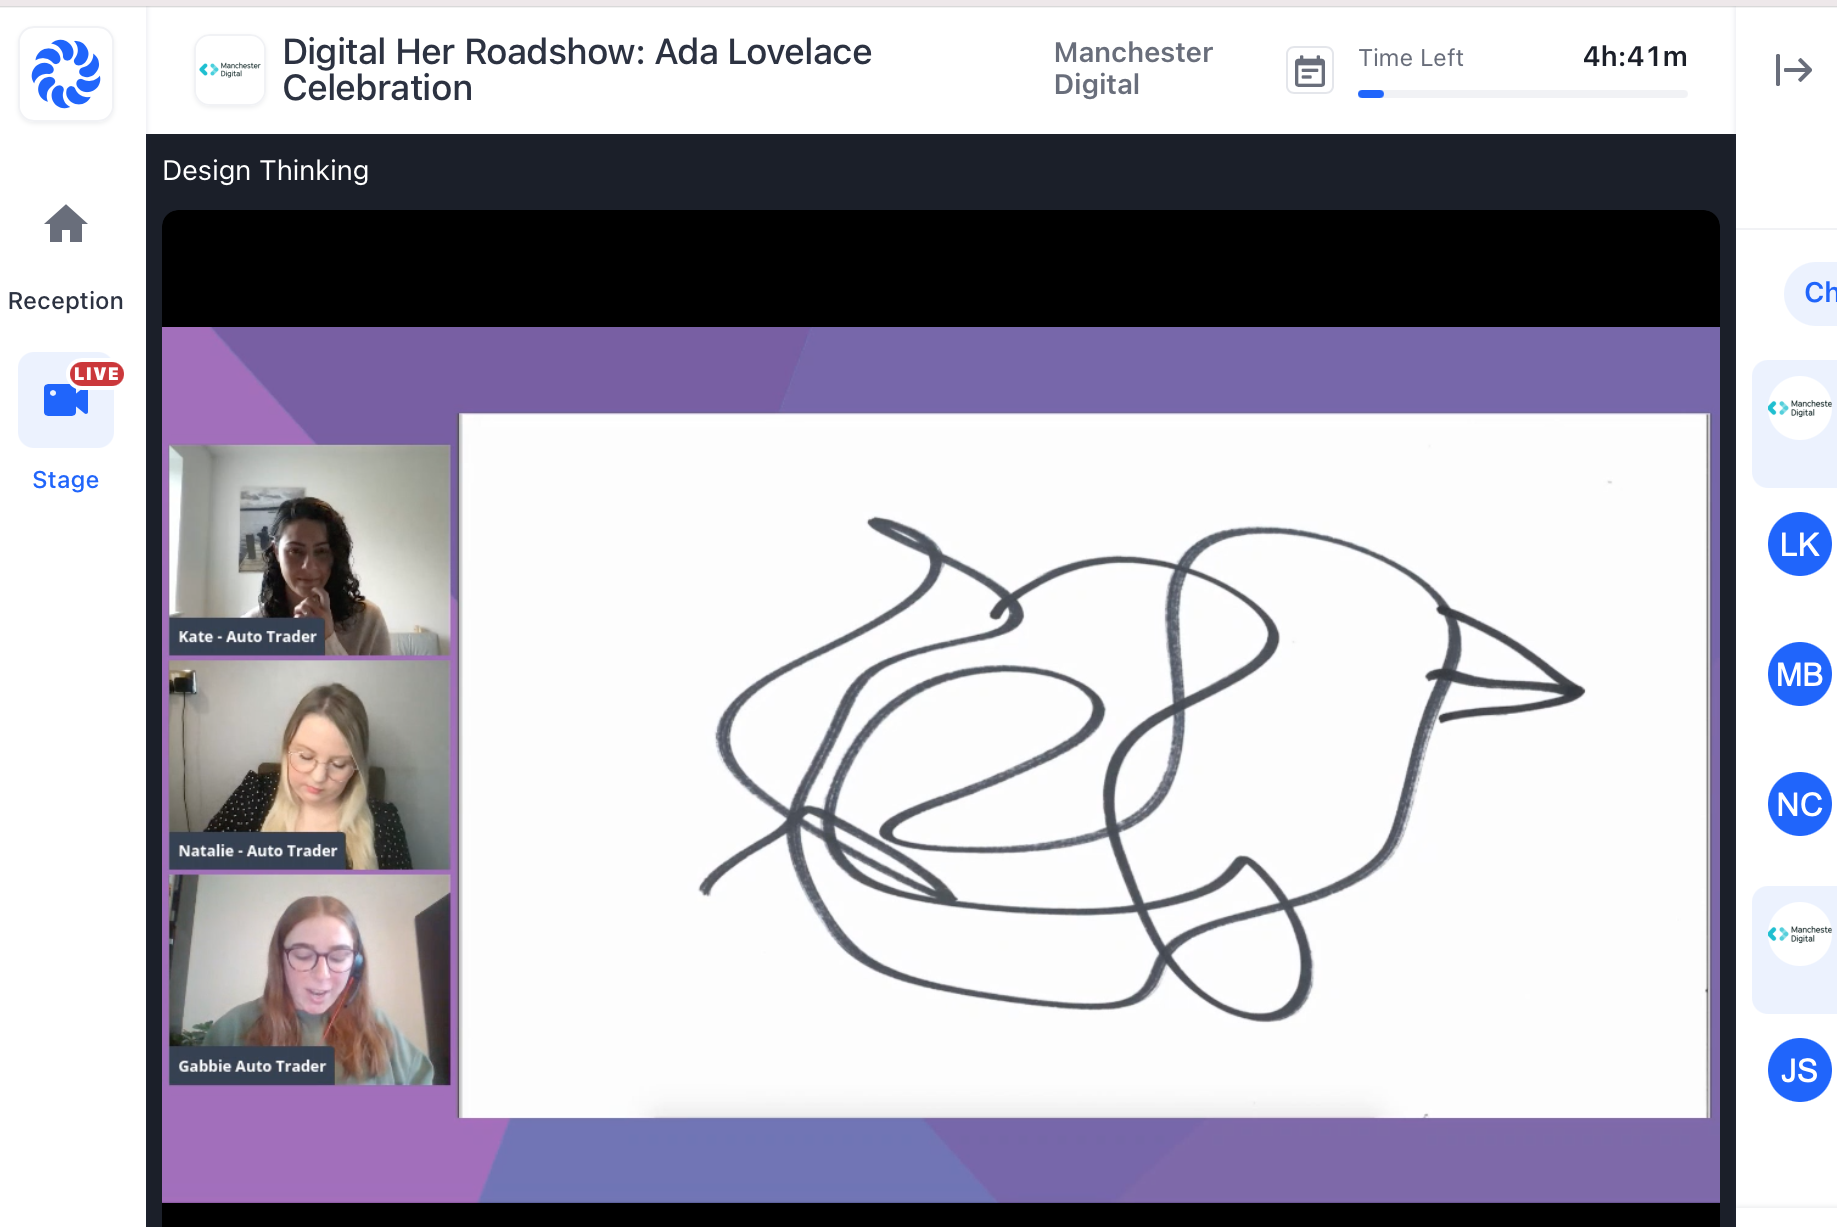
Task: Open the MB attendee avatar
Action: point(1800,674)
